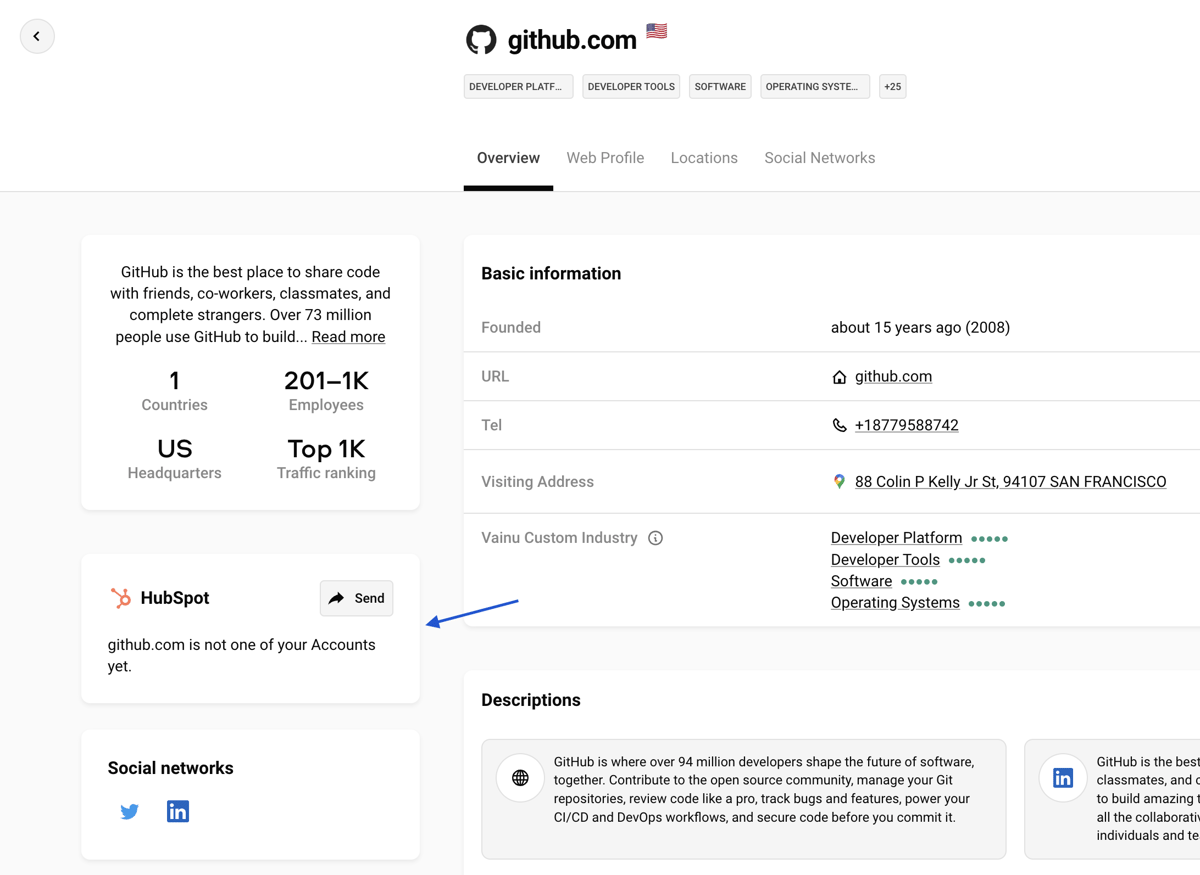The image size is (1200, 875).
Task: Open the Twitter social network icon
Action: (x=130, y=811)
